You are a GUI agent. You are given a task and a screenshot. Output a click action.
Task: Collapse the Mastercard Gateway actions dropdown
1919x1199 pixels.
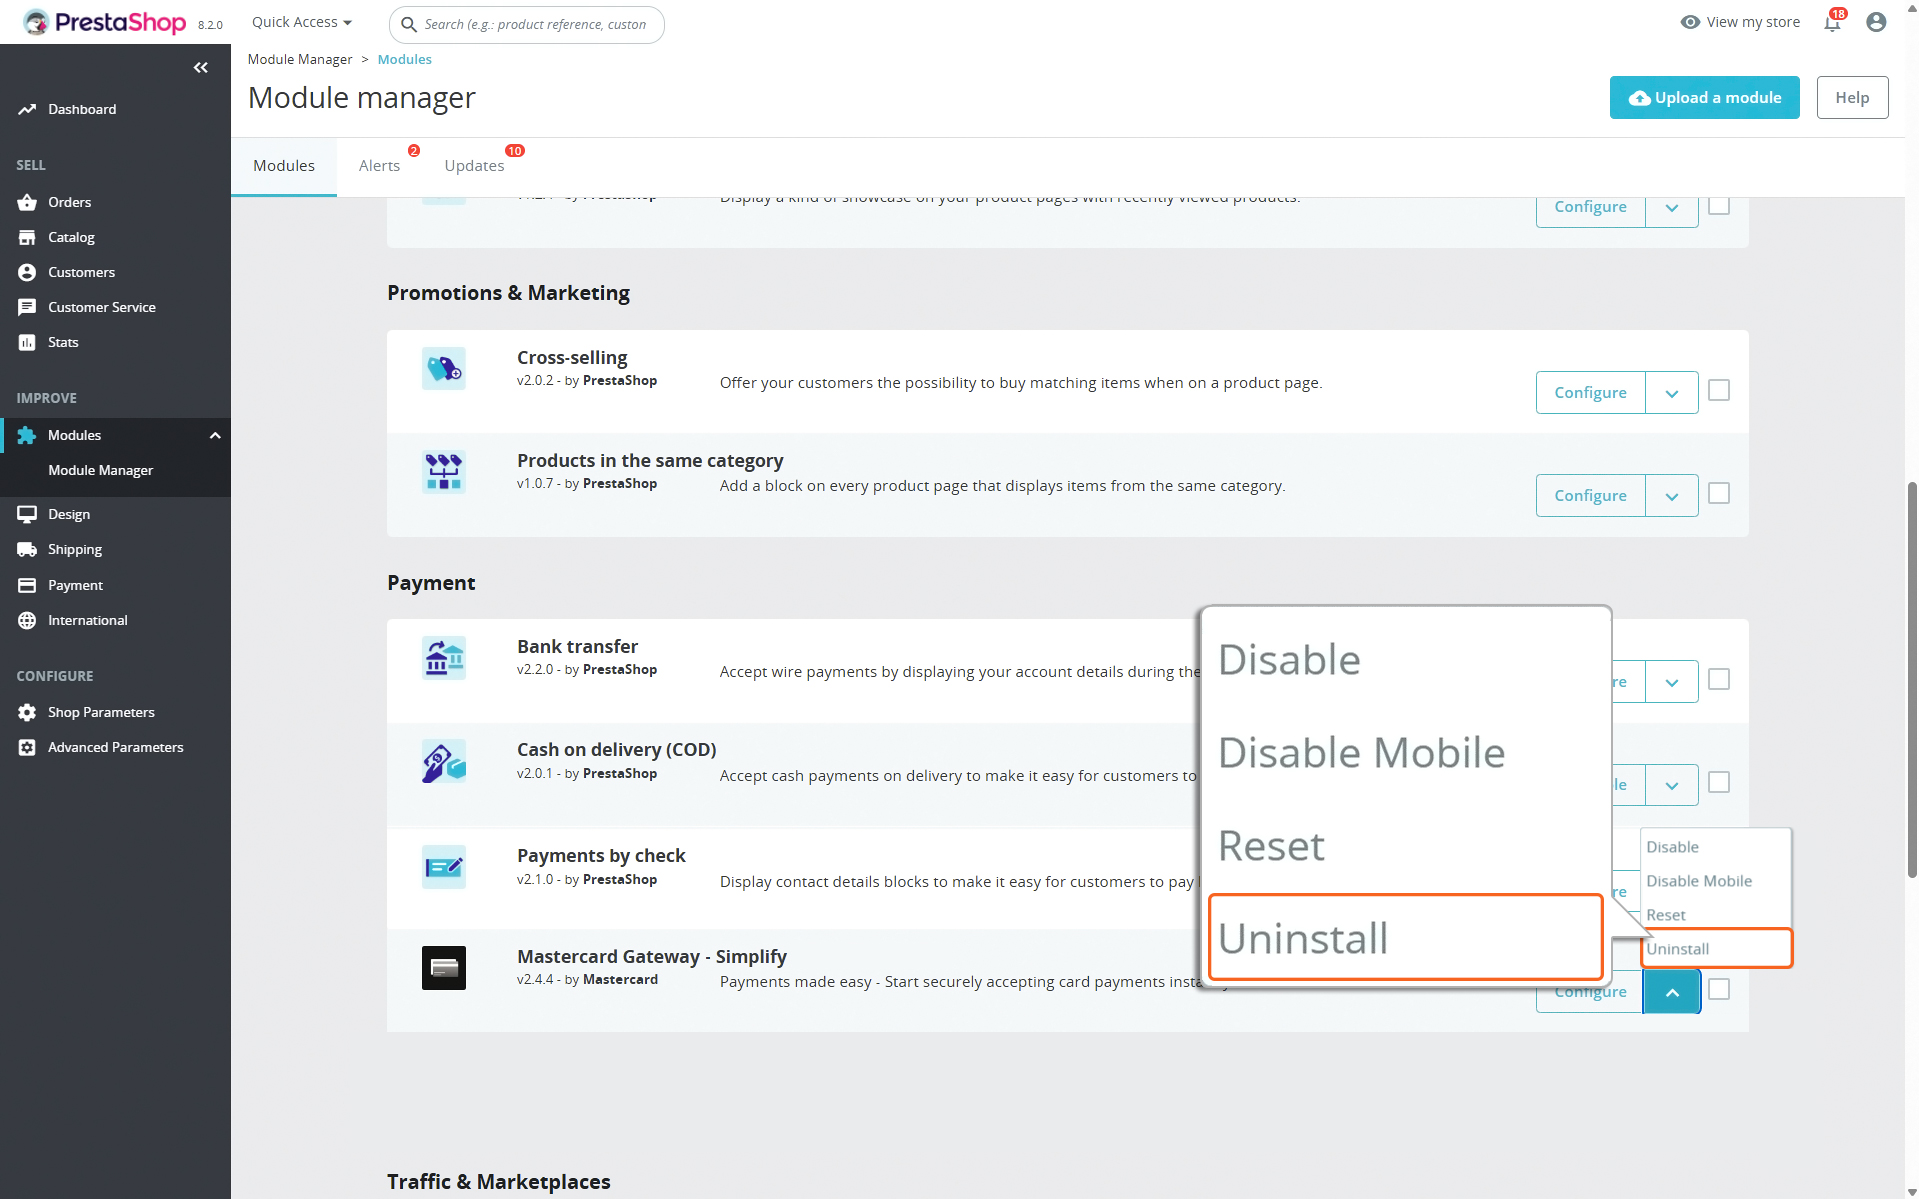pos(1672,992)
